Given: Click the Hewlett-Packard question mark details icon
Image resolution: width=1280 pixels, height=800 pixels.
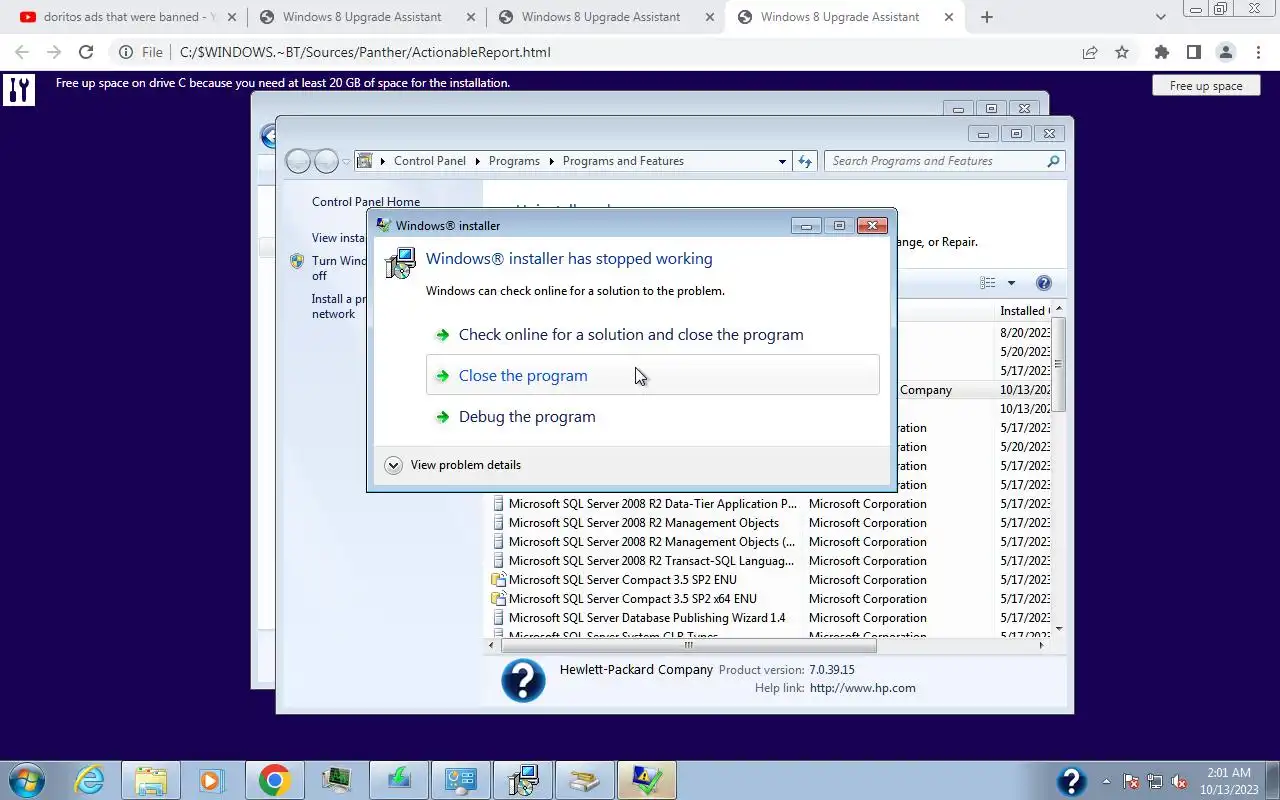Looking at the screenshot, I should (x=523, y=680).
